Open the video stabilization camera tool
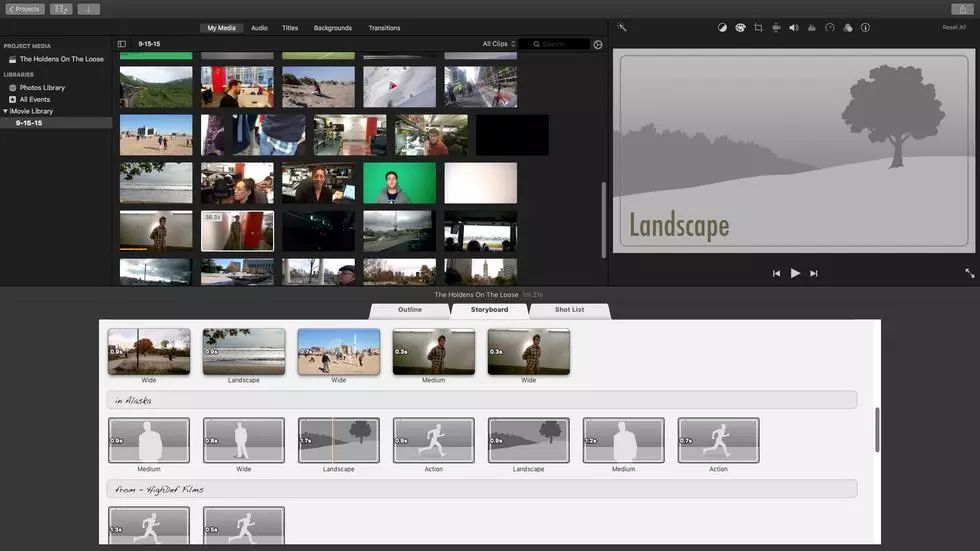Viewport: 980px width, 551px height. pos(776,28)
